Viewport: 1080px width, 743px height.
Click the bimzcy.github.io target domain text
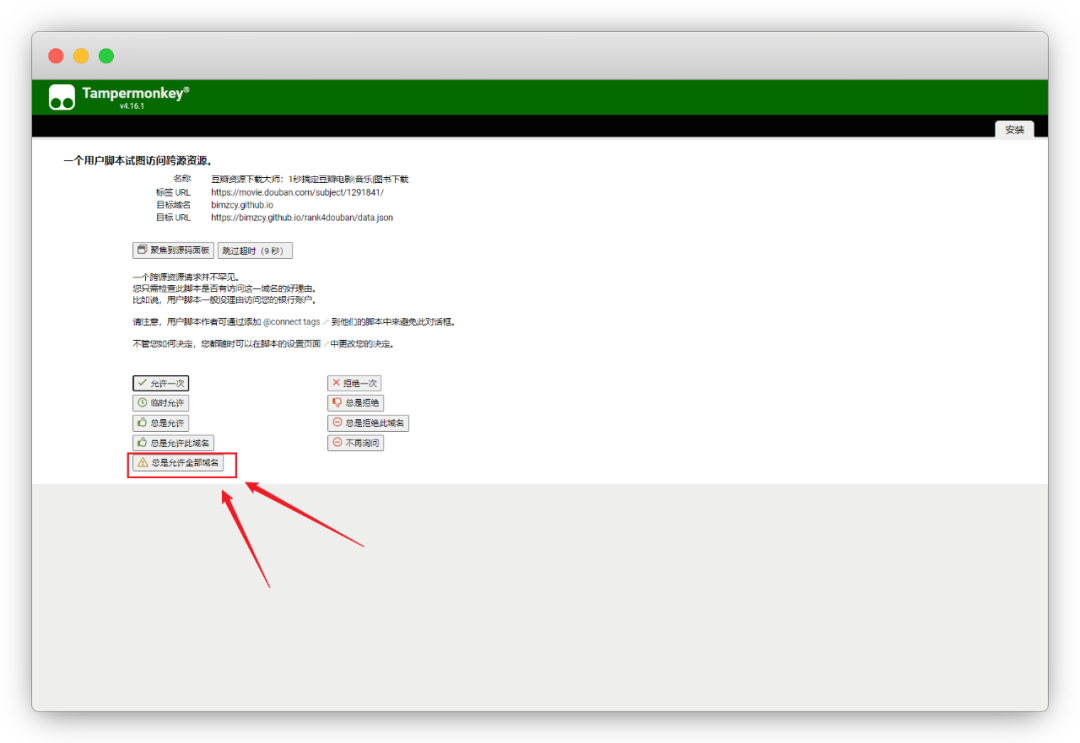pyautogui.click(x=242, y=205)
